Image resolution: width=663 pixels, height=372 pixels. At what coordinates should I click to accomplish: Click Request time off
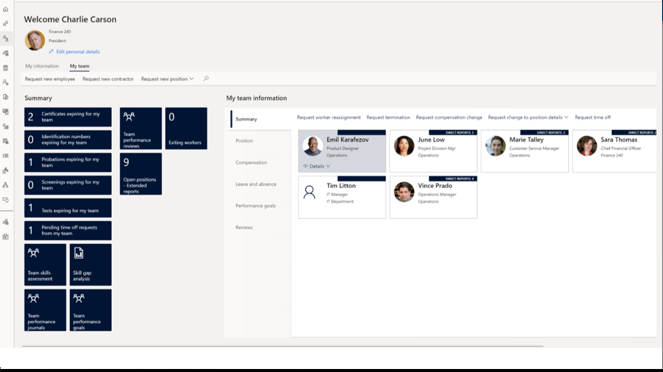point(592,118)
